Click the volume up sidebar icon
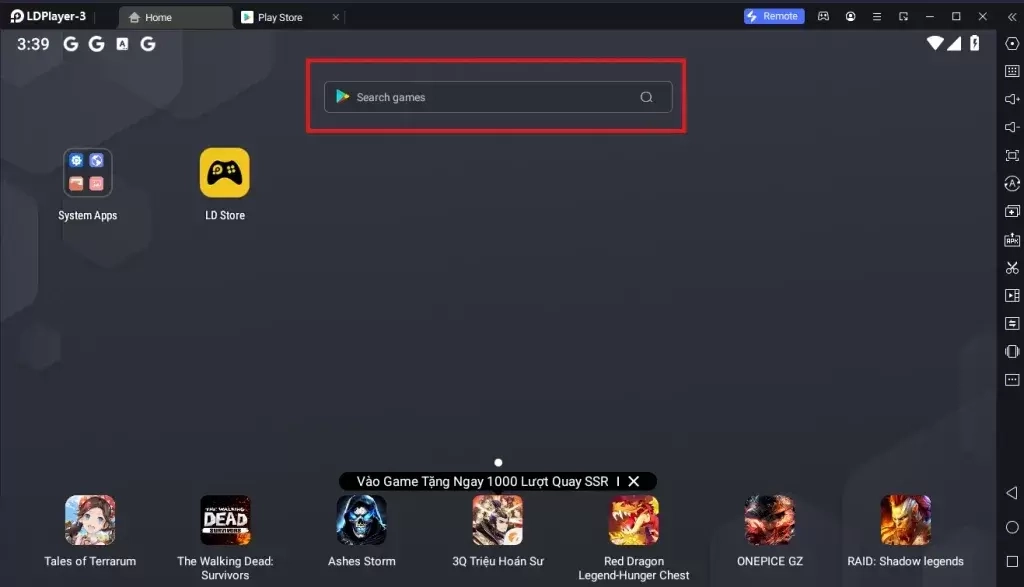This screenshot has height=587, width=1024. pyautogui.click(x=1012, y=99)
